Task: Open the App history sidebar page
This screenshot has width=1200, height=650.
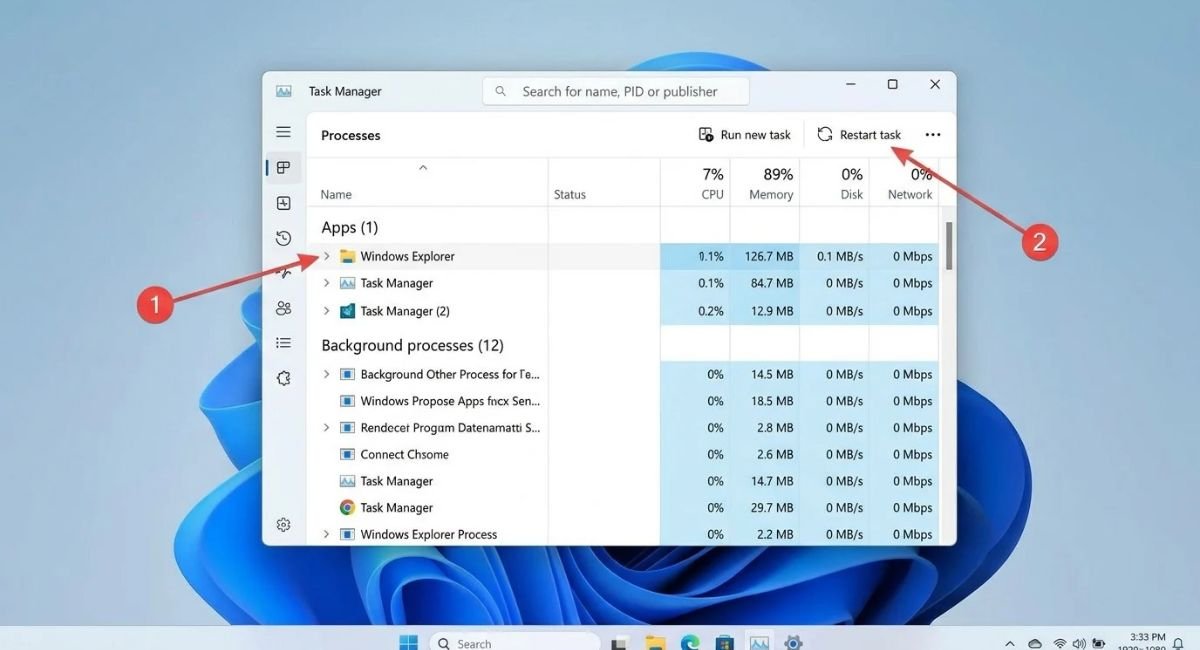Action: point(283,238)
